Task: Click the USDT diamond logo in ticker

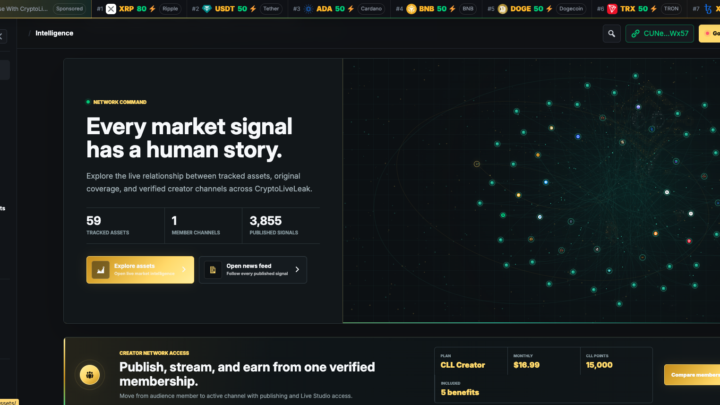Action: point(207,9)
